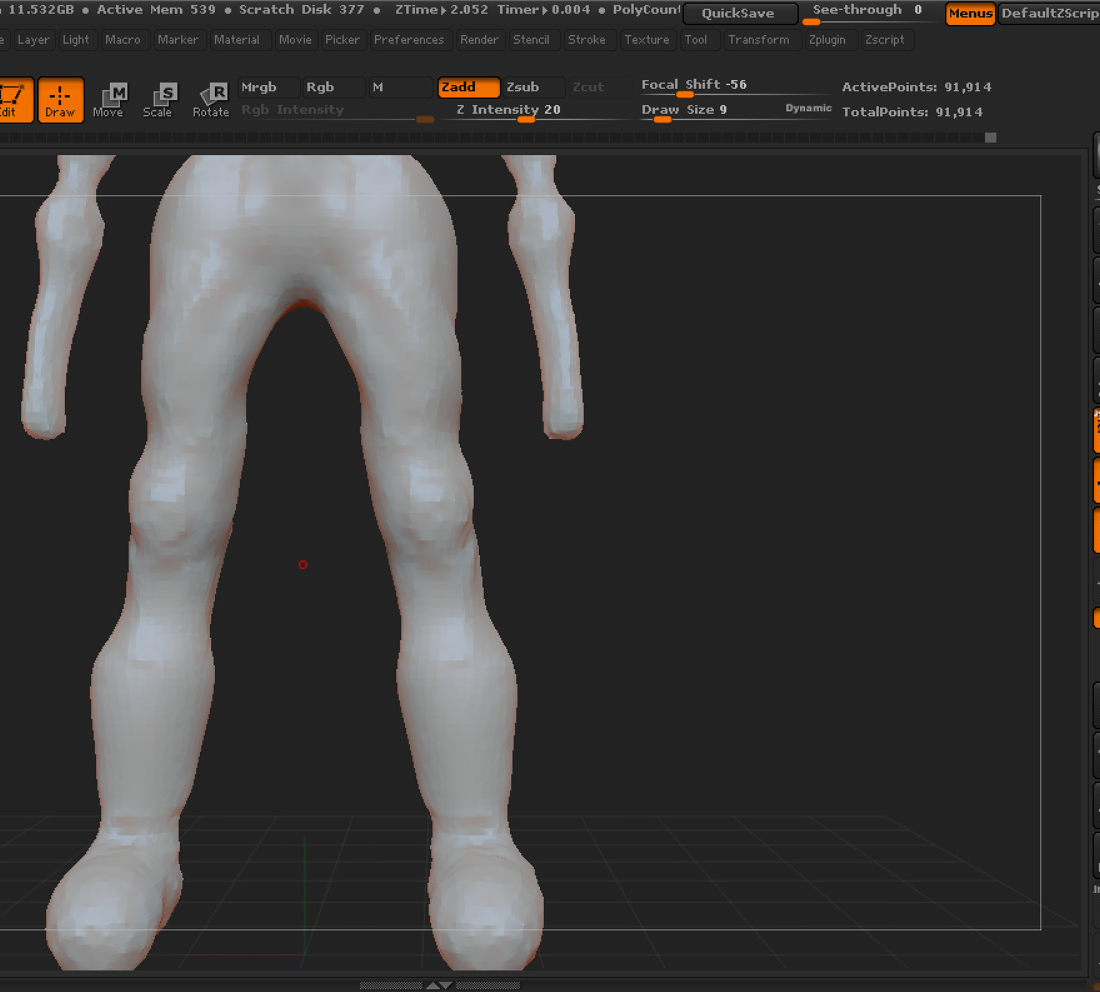Image resolution: width=1100 pixels, height=992 pixels.
Task: Select the Scale tool icon
Action: click(x=158, y=100)
